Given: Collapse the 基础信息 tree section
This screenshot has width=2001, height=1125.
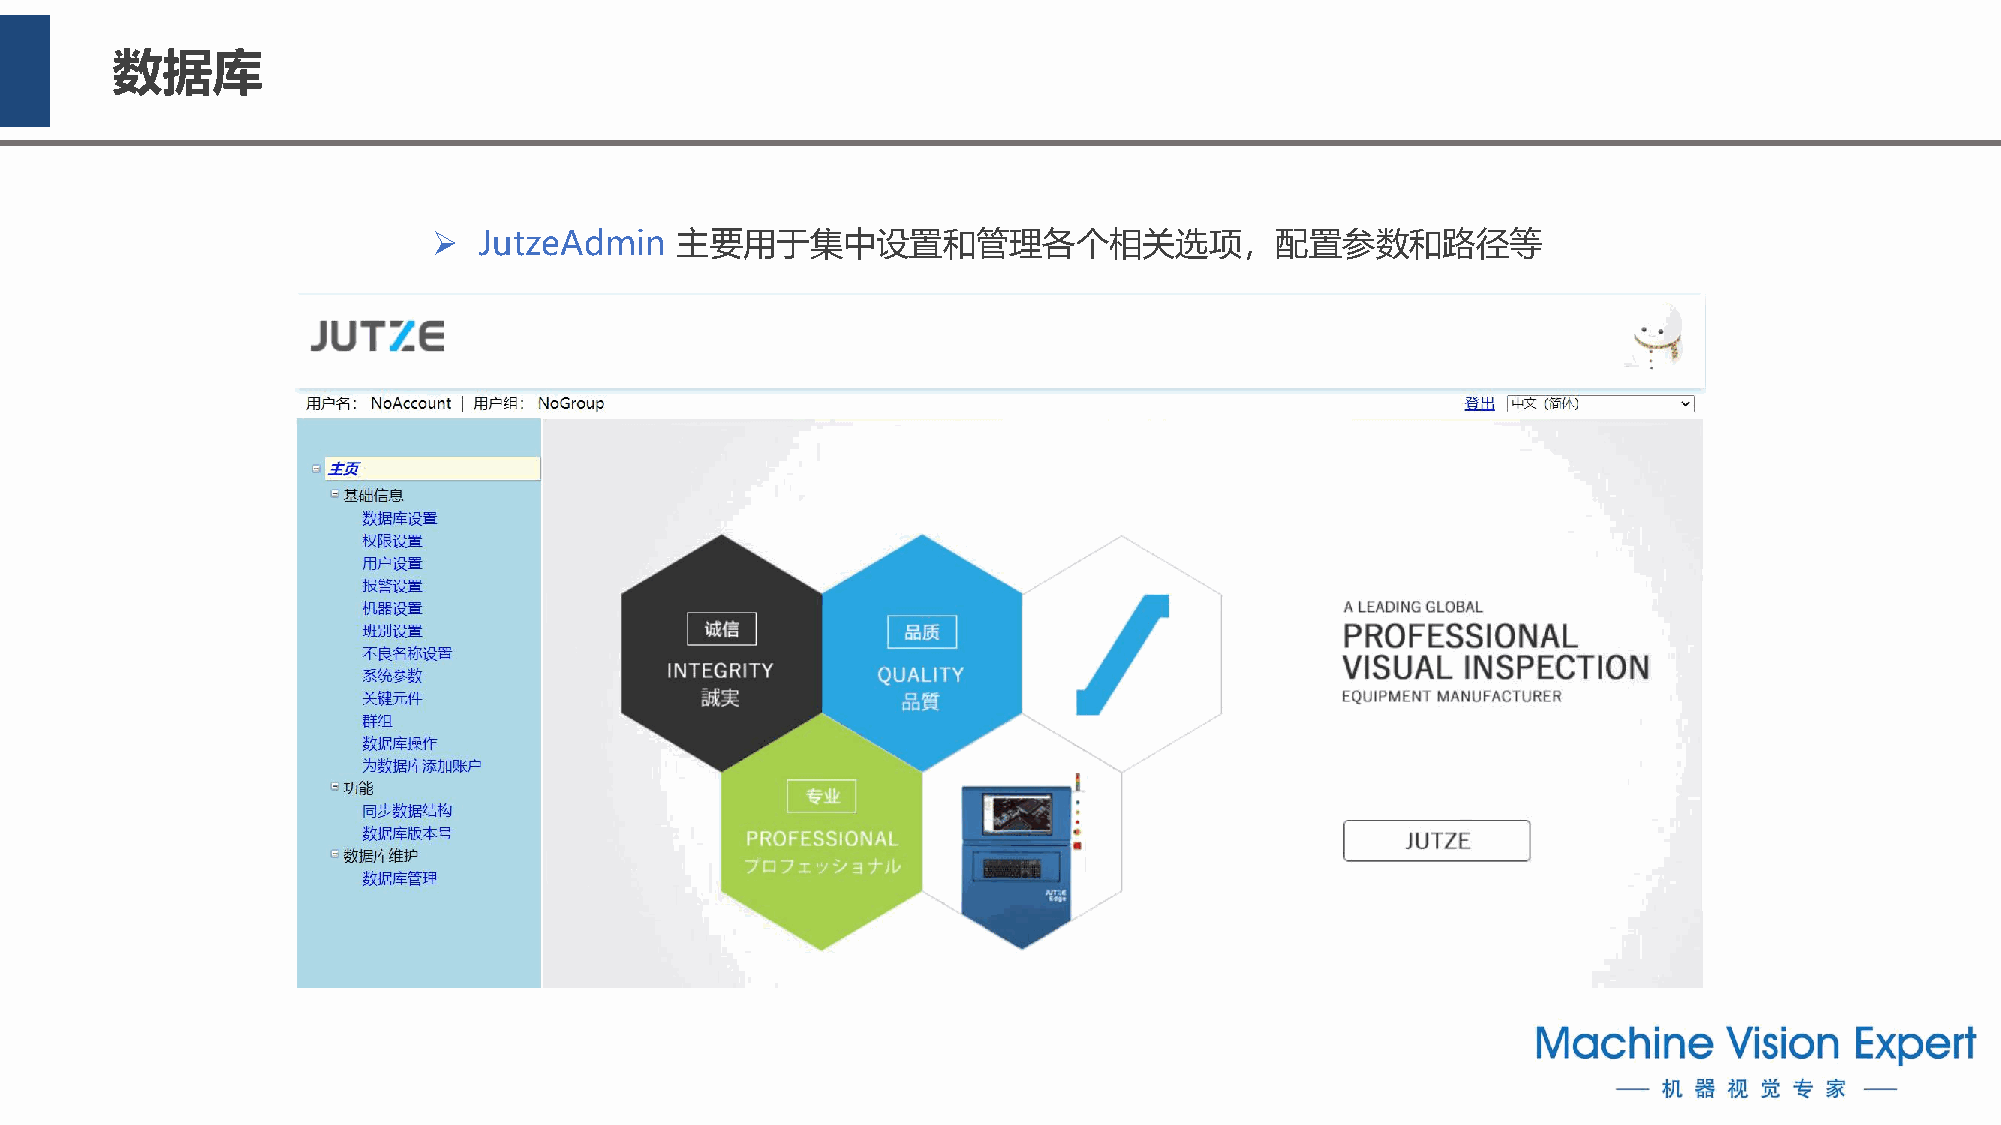Looking at the screenshot, I should click(x=335, y=495).
